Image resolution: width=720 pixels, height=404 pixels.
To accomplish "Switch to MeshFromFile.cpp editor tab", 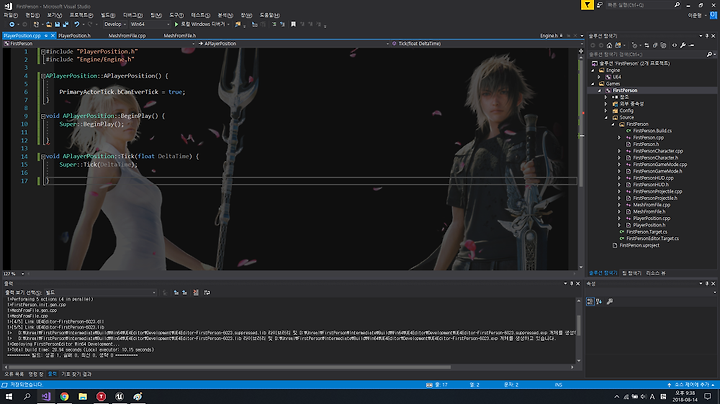I will [x=127, y=35].
